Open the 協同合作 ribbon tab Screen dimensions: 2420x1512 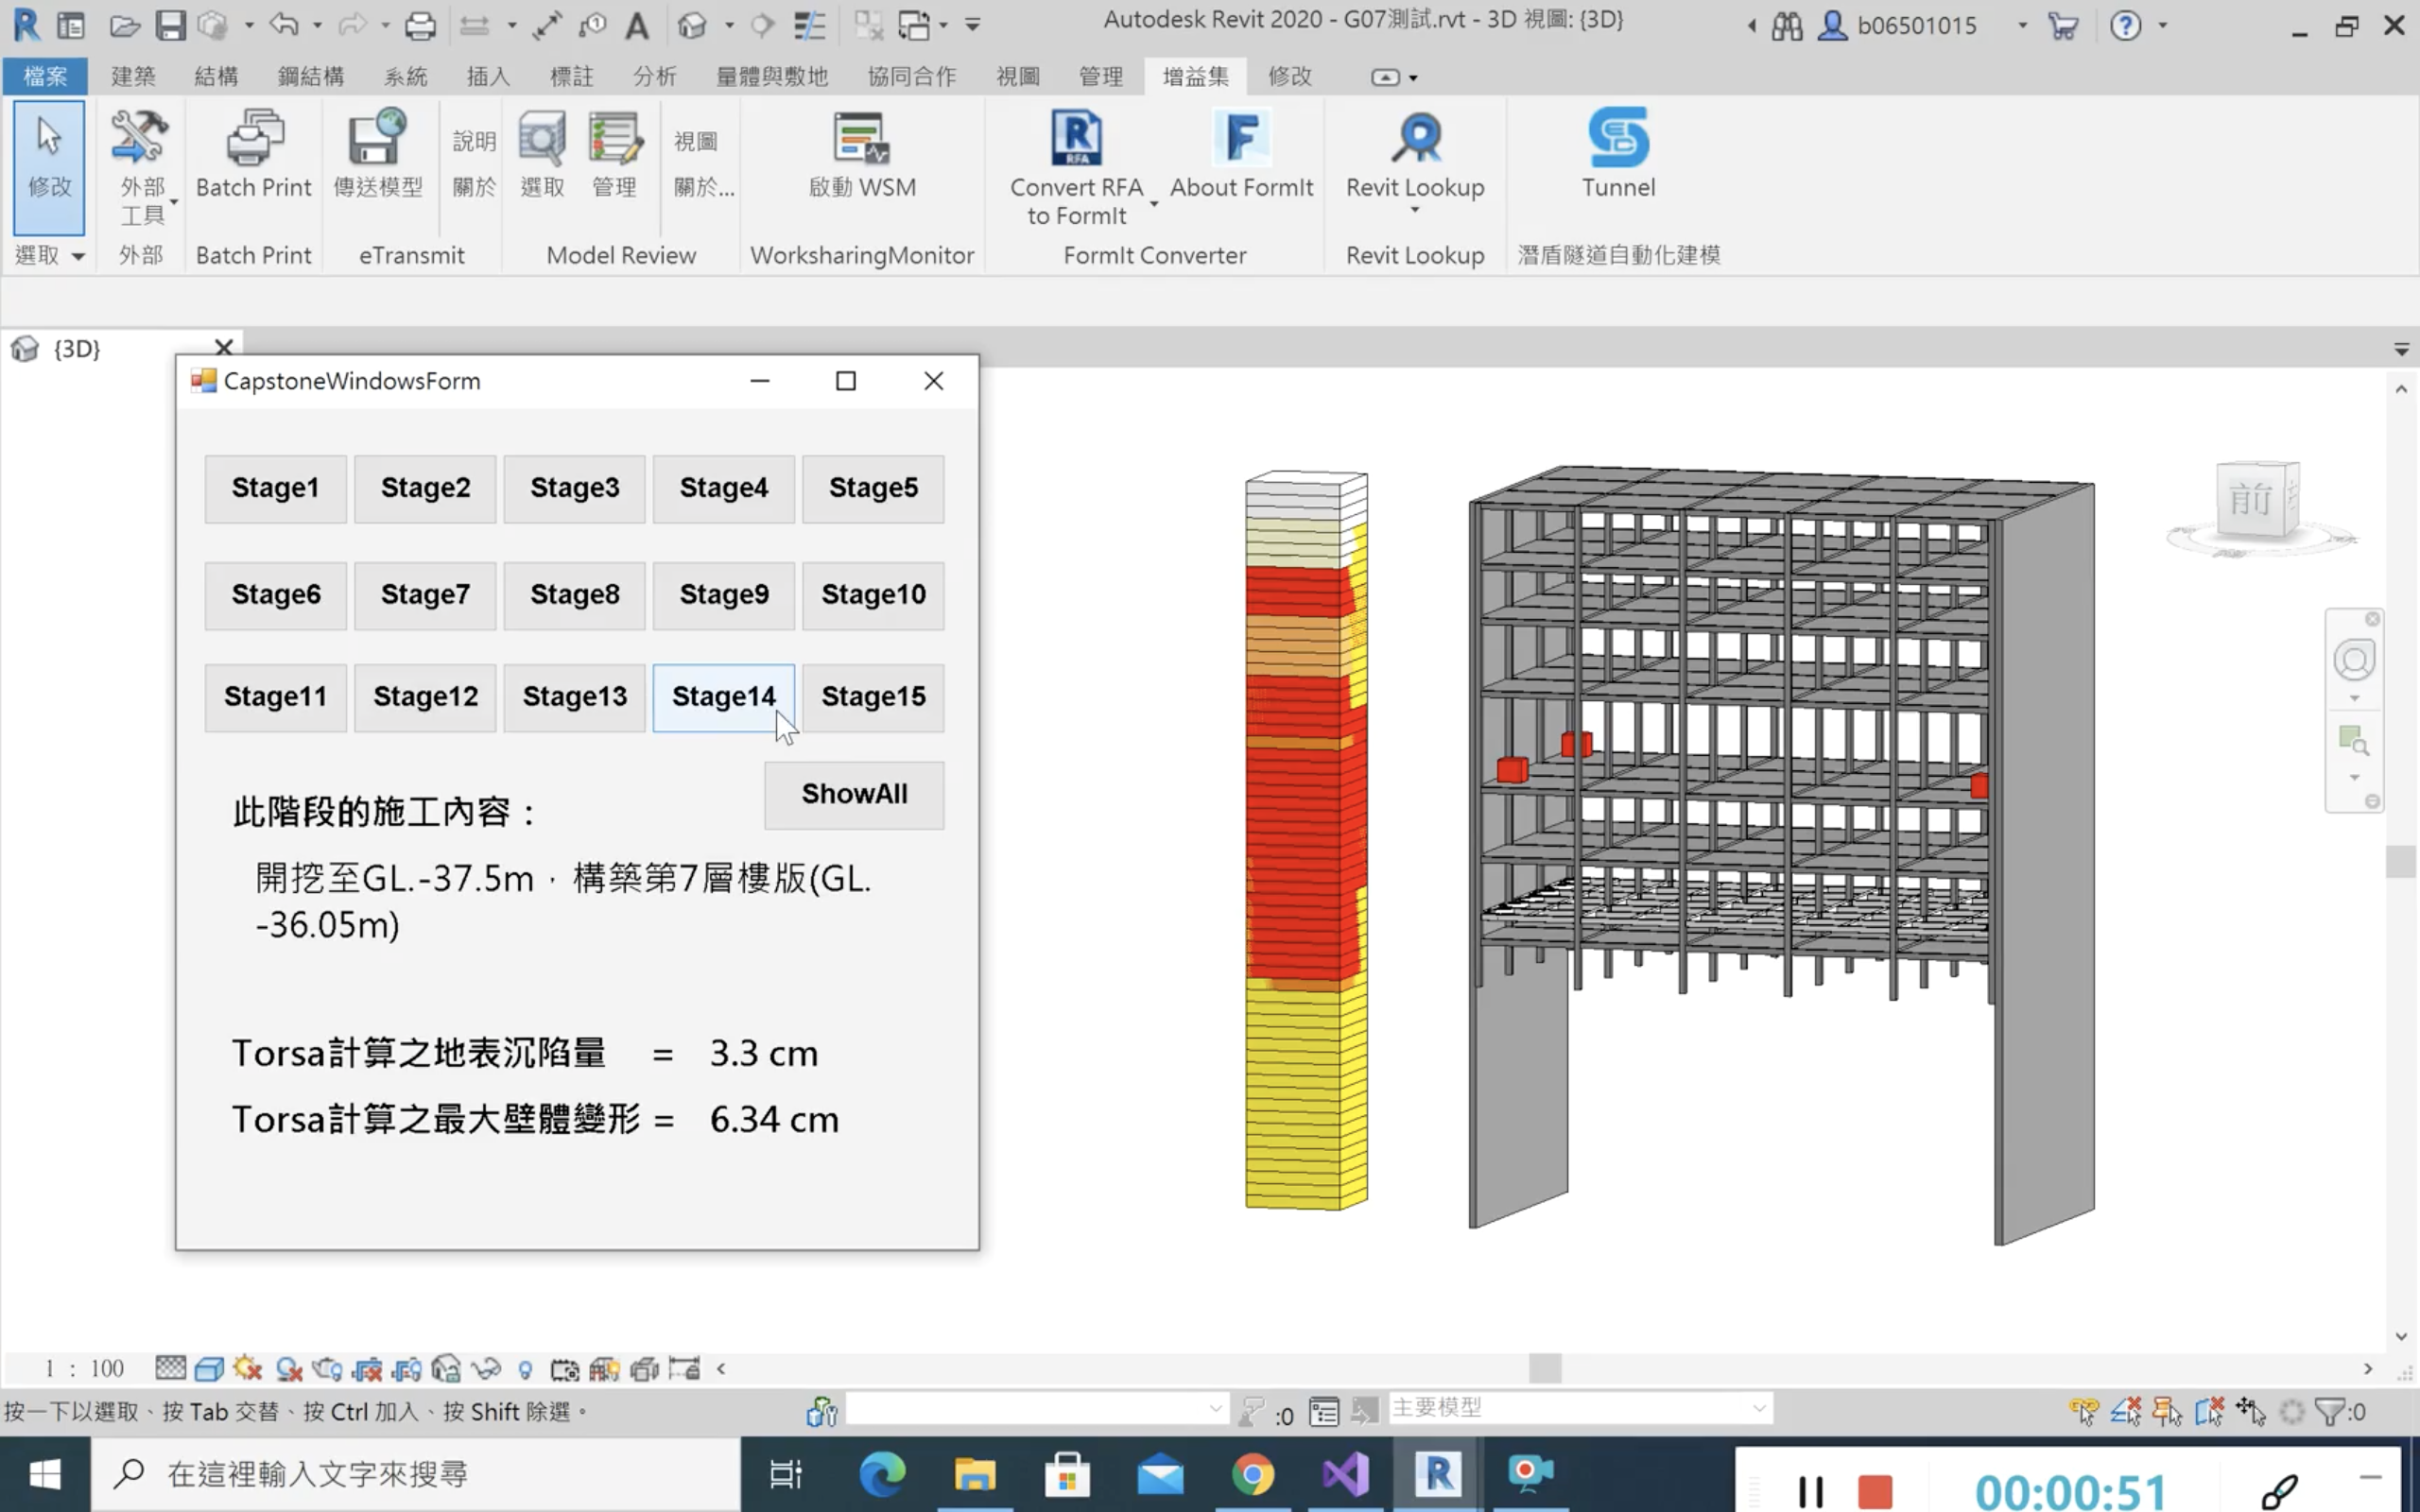pyautogui.click(x=909, y=75)
